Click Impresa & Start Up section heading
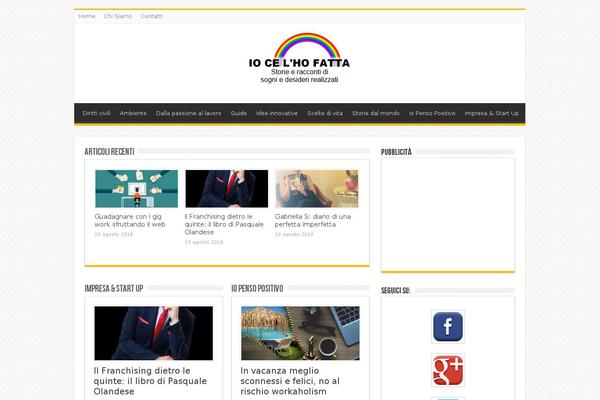600x400 pixels. pyautogui.click(x=114, y=288)
